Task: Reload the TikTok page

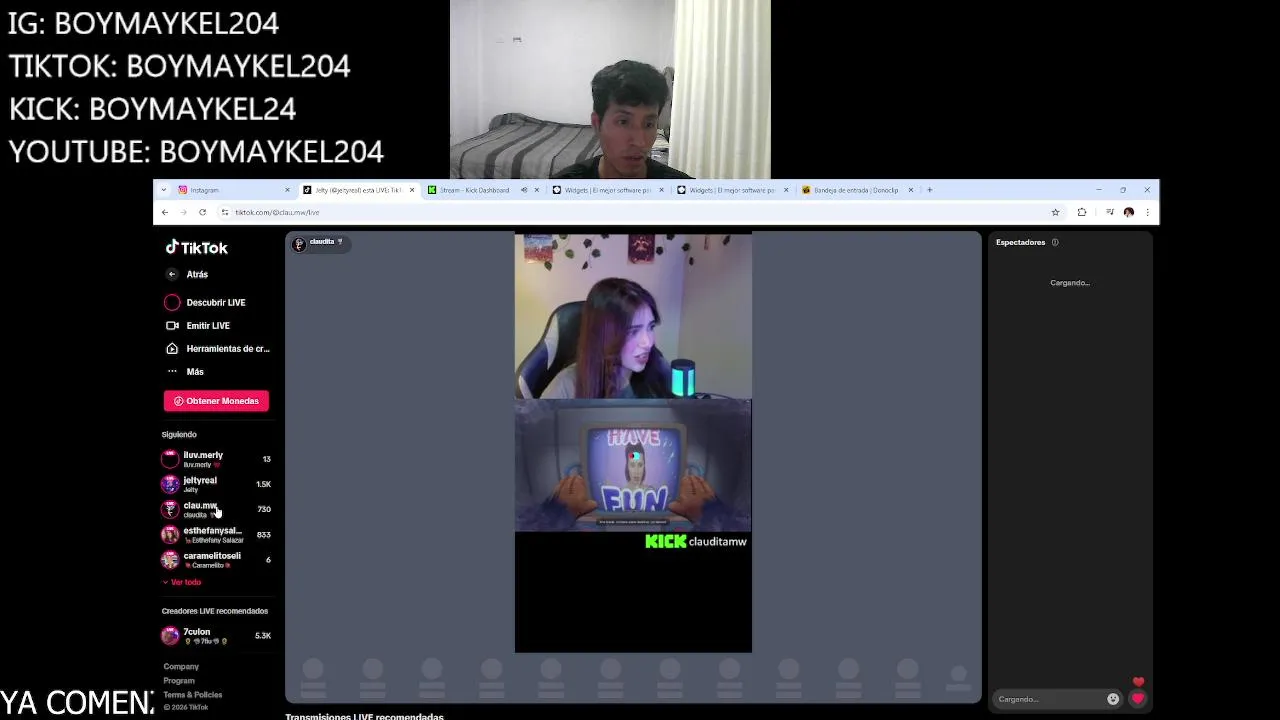Action: point(202,212)
